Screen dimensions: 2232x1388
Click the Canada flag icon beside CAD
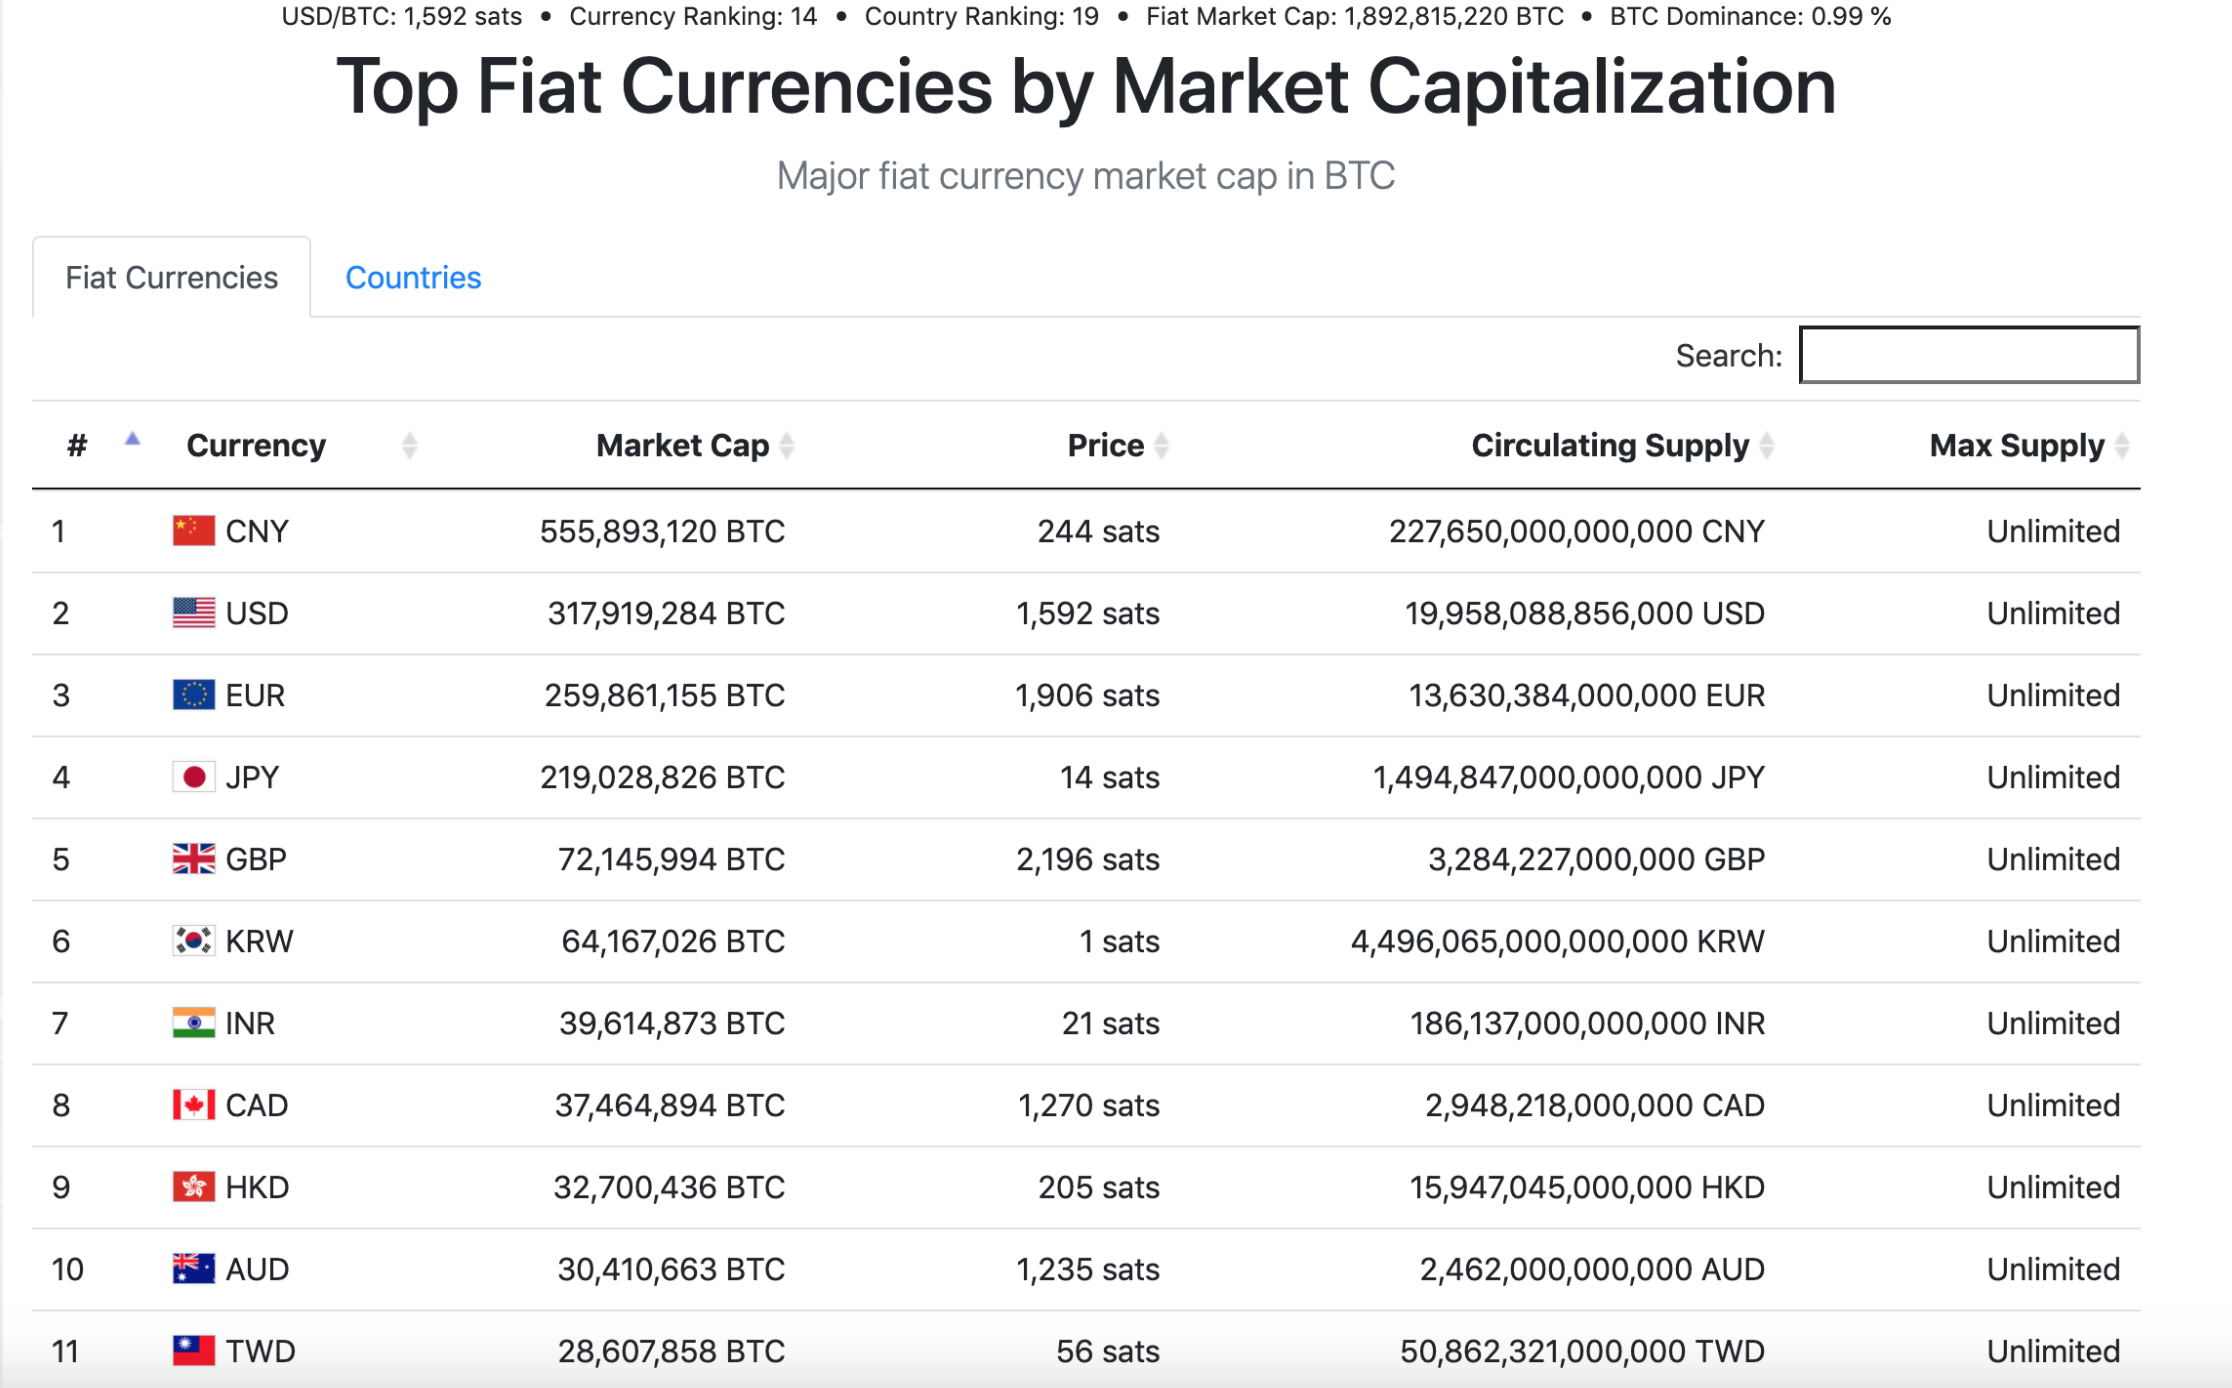(x=193, y=1105)
